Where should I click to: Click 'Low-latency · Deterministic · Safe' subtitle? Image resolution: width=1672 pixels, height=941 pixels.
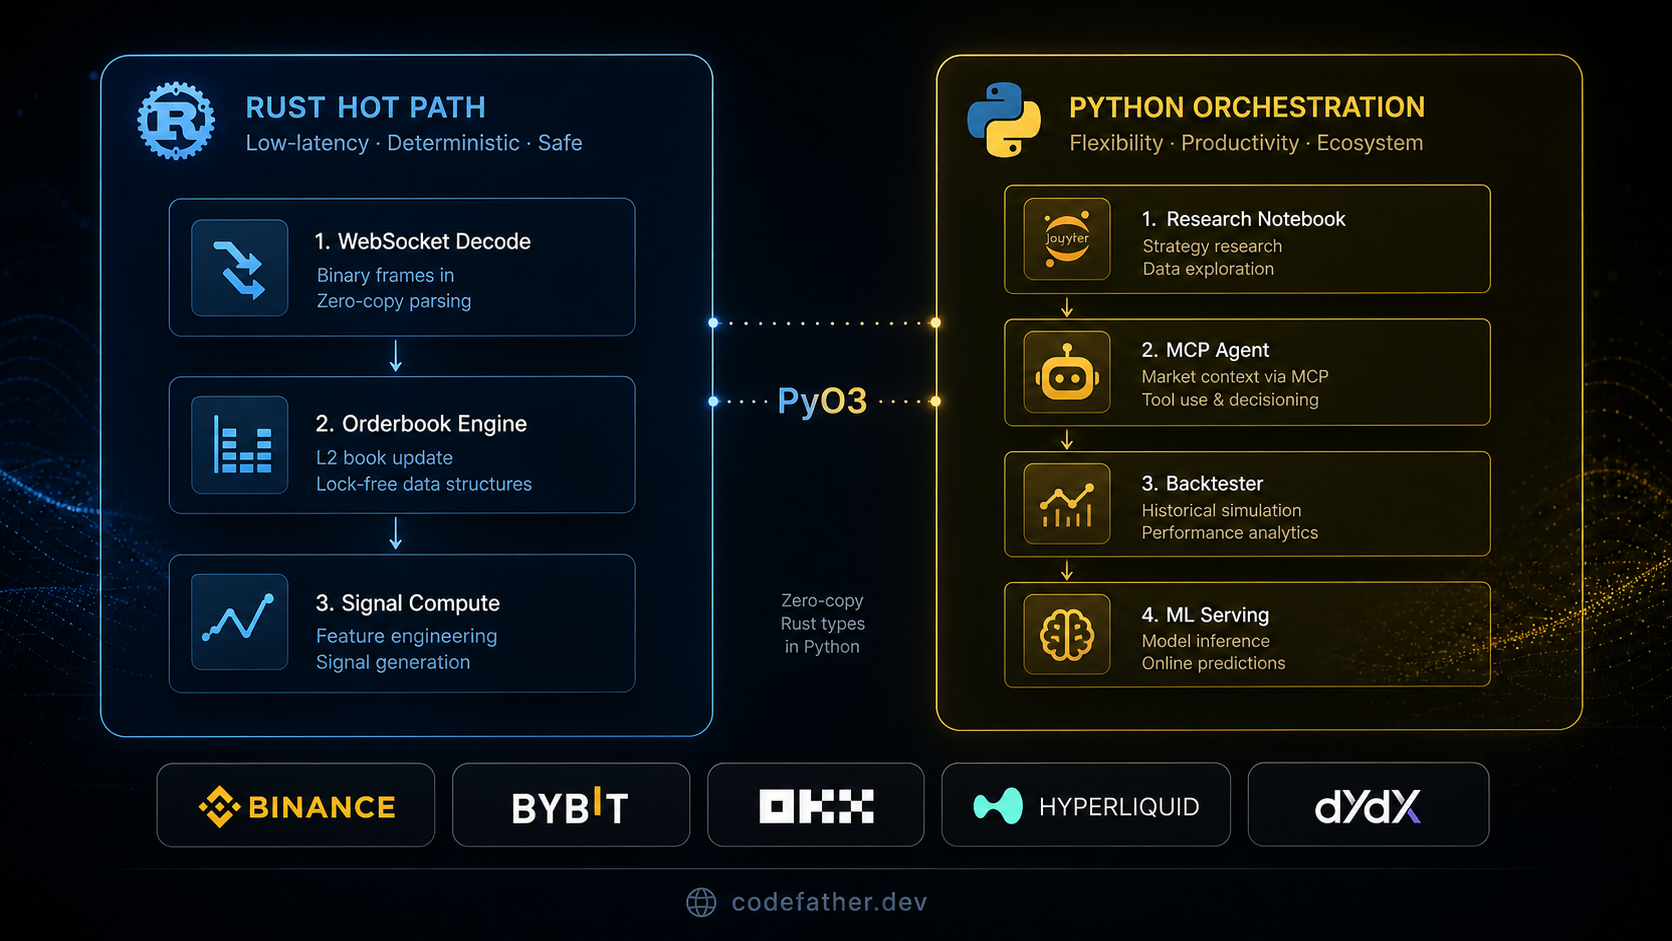[x=414, y=143]
